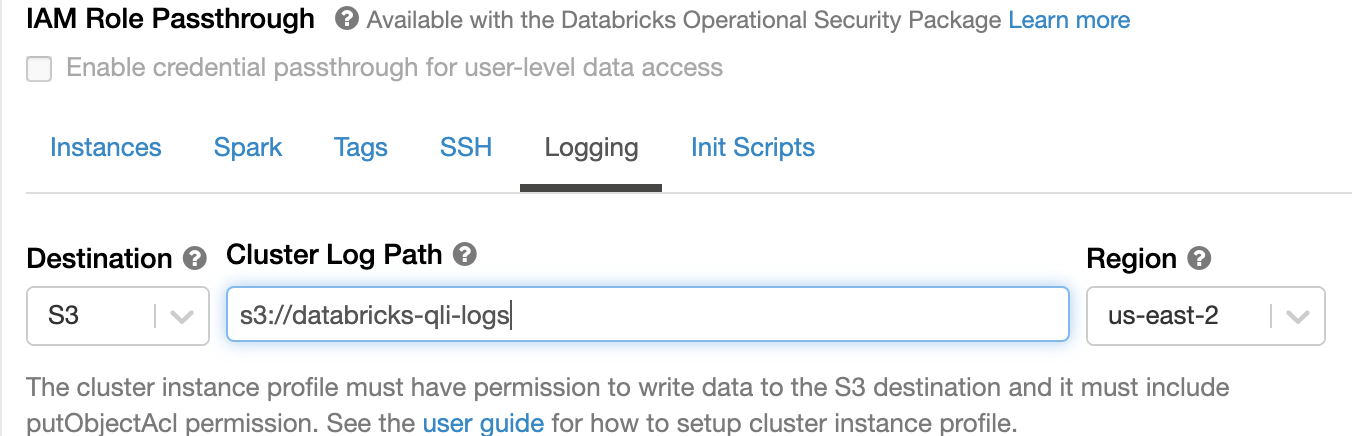Click the chevron arrow in Region selector
The width and height of the screenshot is (1352, 436).
pyautogui.click(x=1297, y=317)
